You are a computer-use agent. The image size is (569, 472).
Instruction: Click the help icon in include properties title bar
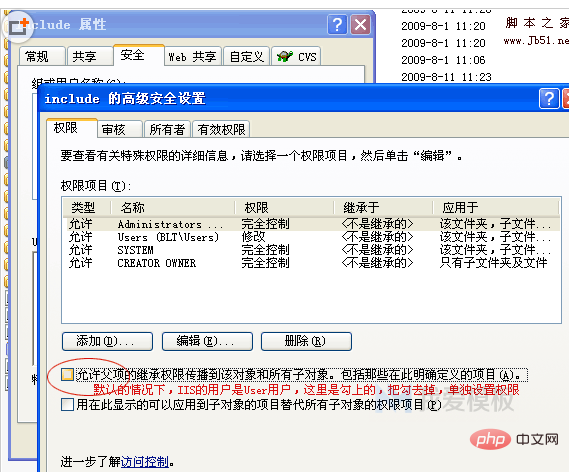pyautogui.click(x=337, y=25)
